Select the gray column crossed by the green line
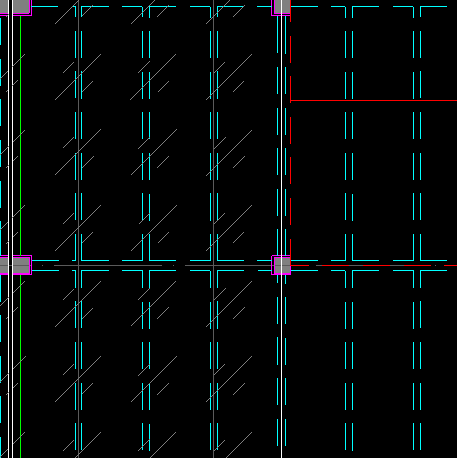Viewport: 457px width, 458px height. pos(15,265)
